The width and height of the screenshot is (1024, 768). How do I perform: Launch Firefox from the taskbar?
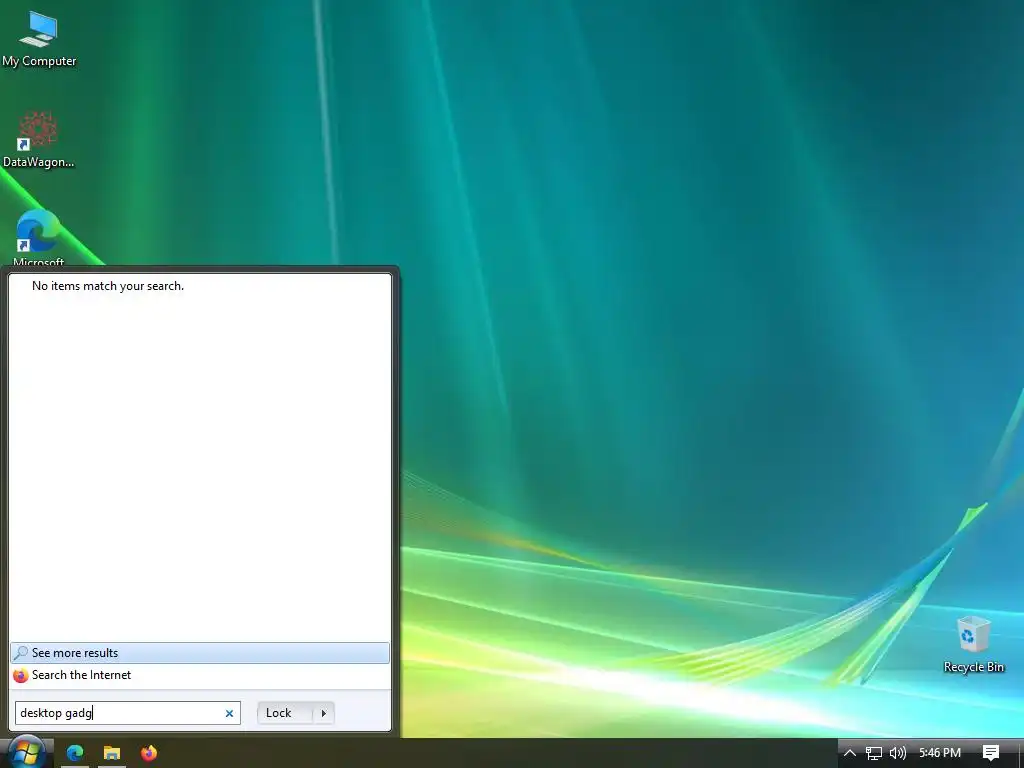click(x=149, y=753)
